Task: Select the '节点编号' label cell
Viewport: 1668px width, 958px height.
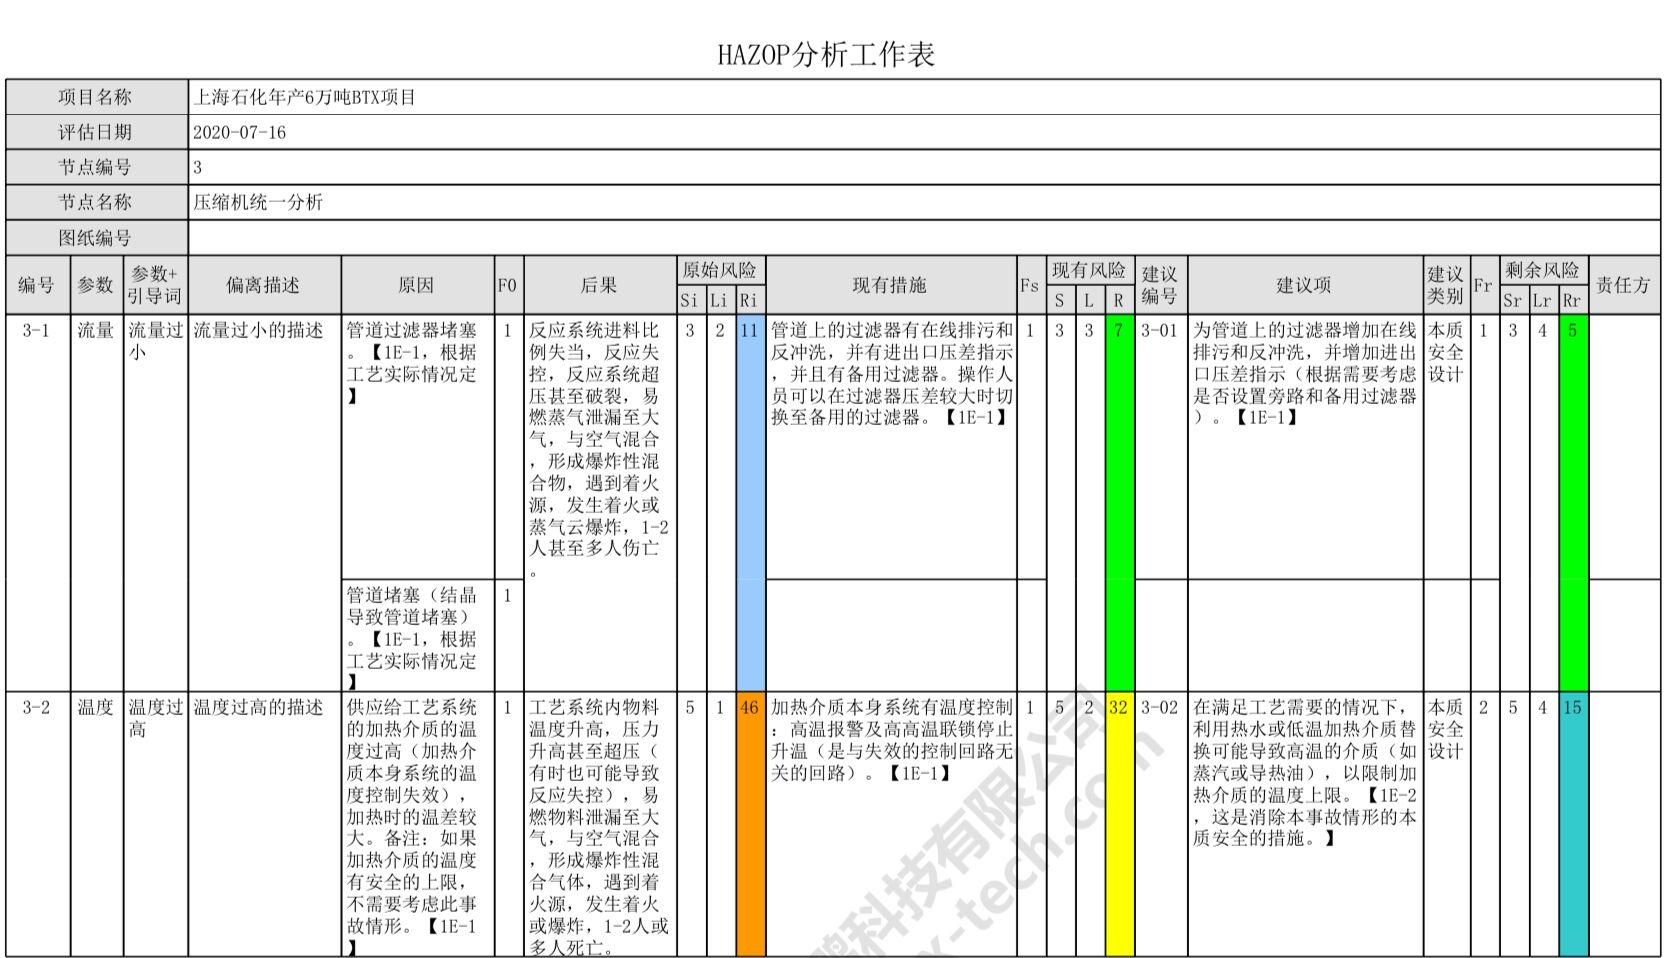Action: [97, 167]
